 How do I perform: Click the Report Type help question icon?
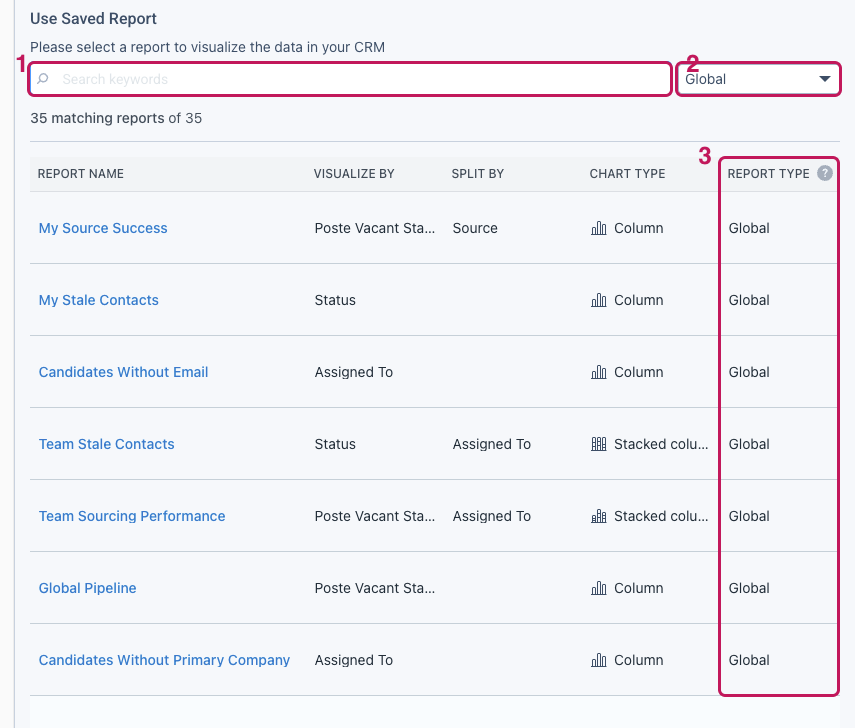[824, 173]
